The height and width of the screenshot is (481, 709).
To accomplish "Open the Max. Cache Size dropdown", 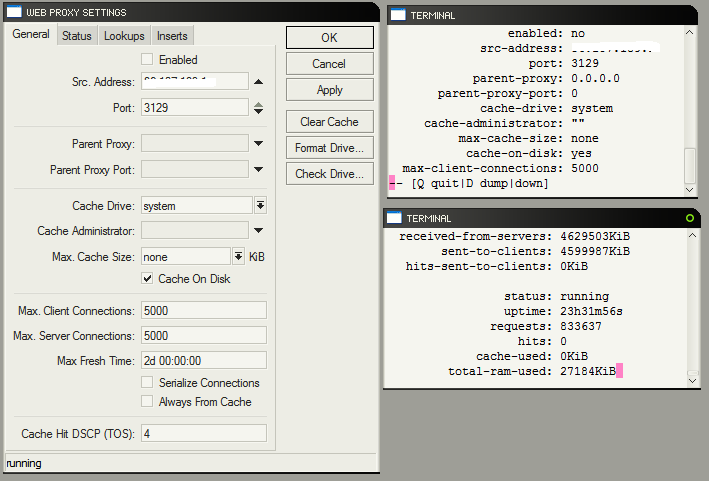I will coord(238,257).
